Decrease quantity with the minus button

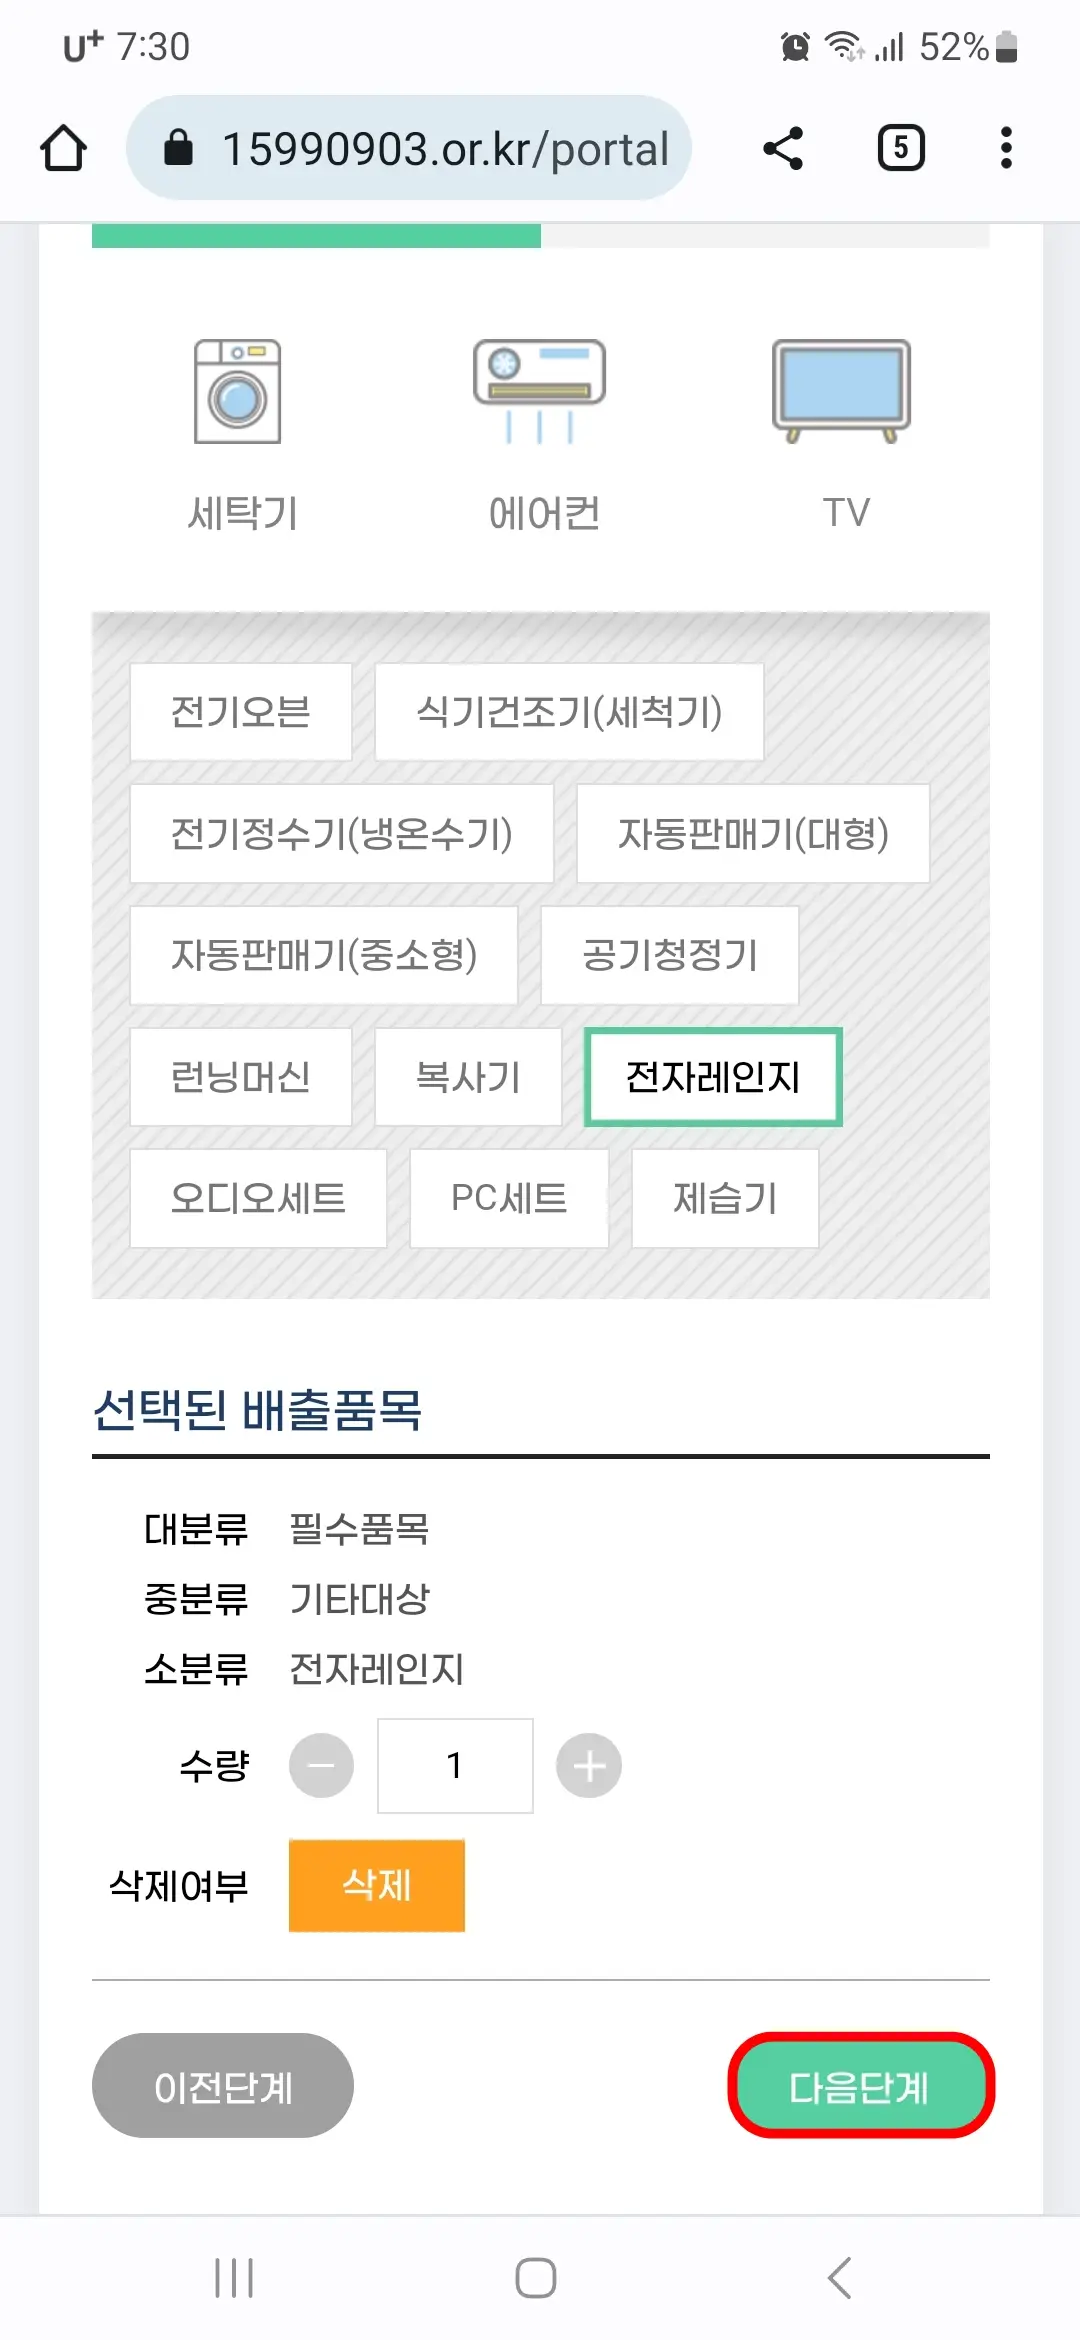pos(321,1764)
